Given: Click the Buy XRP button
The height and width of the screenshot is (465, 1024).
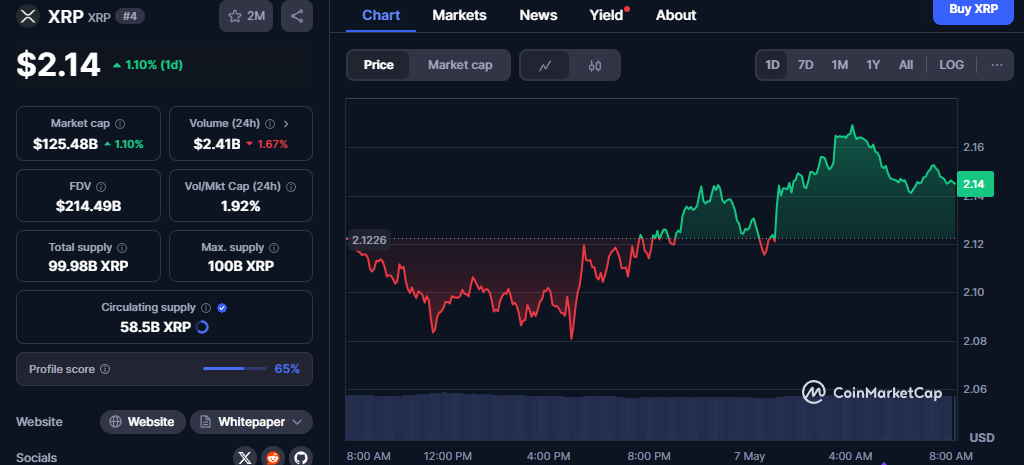Looking at the screenshot, I should tap(973, 11).
